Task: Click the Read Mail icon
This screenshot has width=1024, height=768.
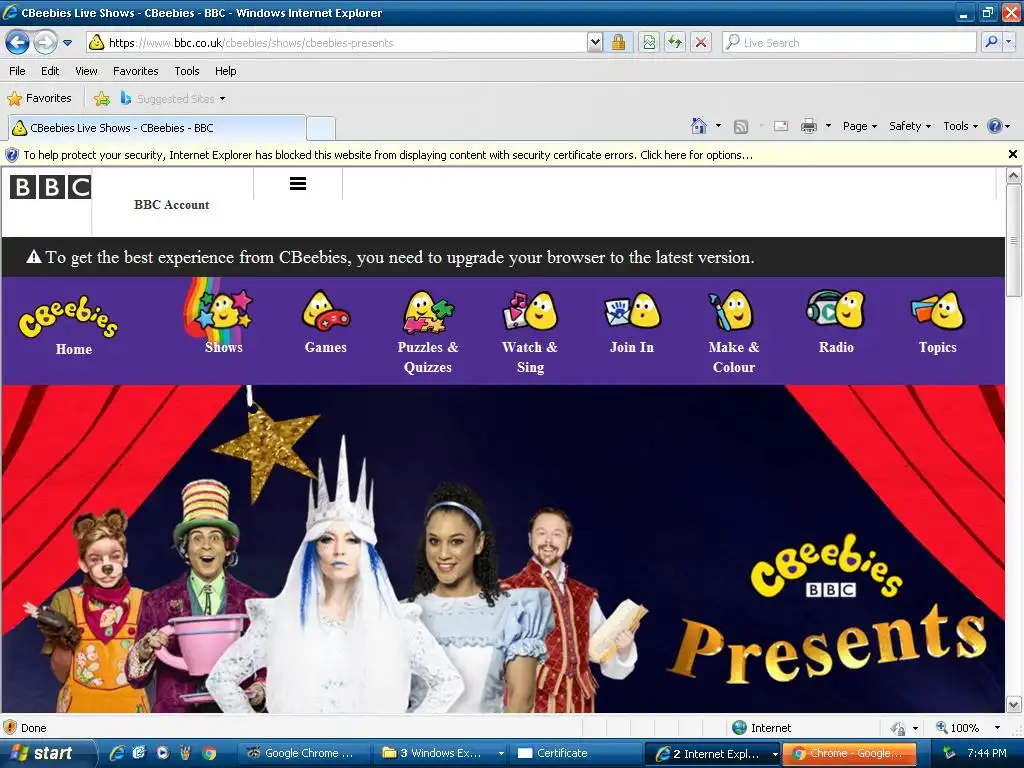Action: [781, 126]
